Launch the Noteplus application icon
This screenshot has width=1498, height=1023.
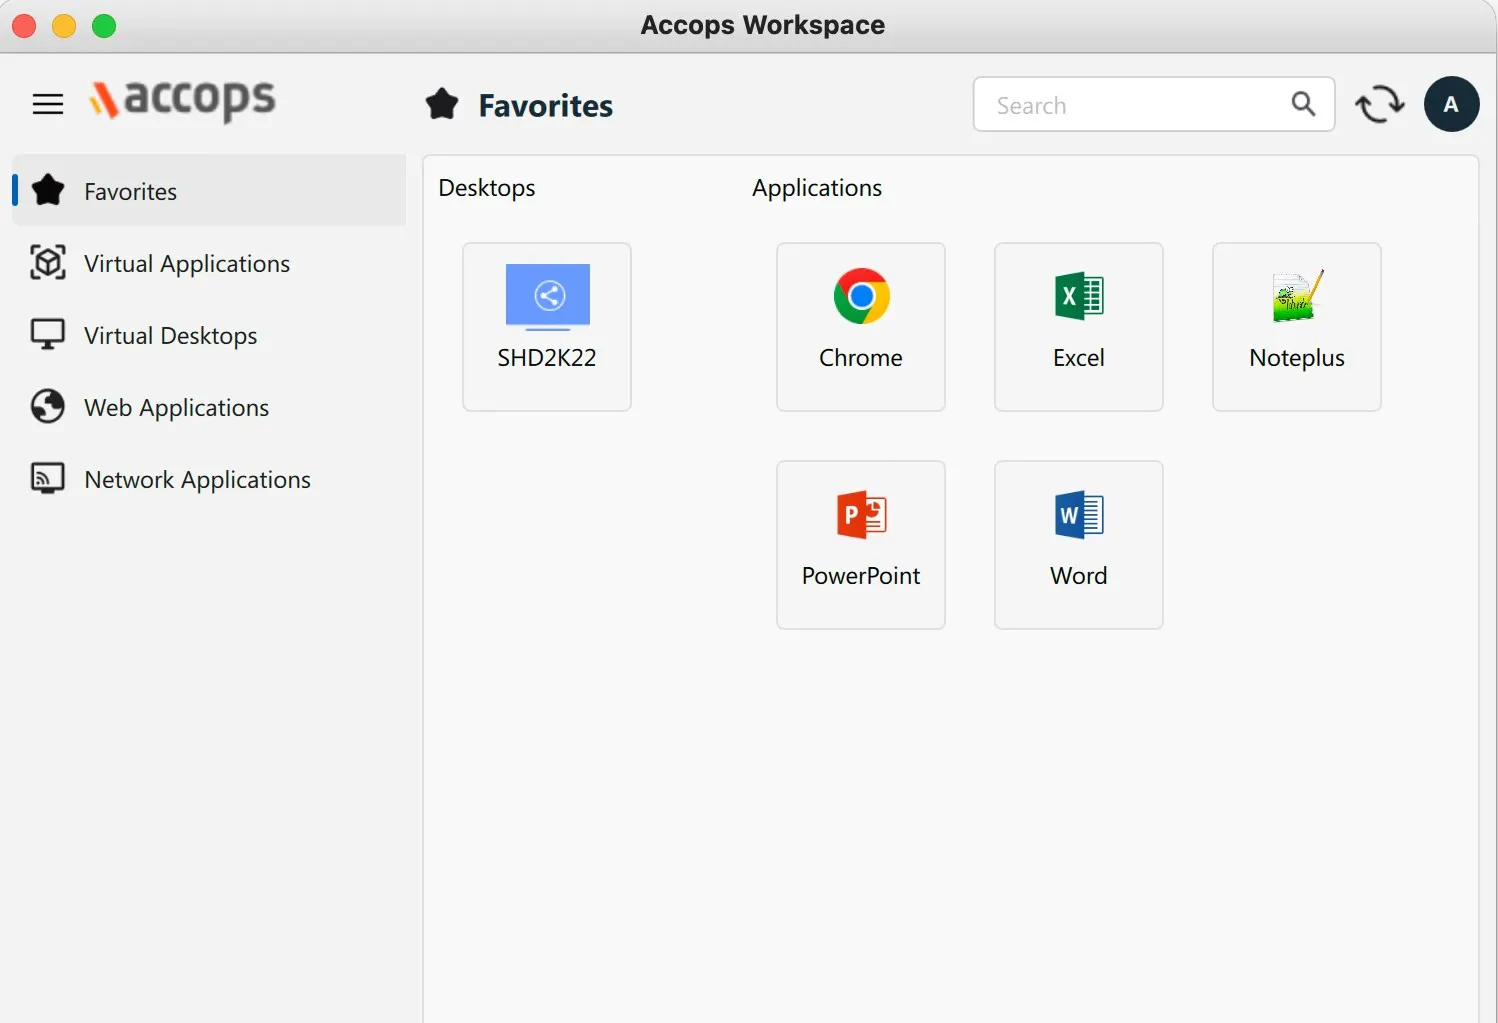tap(1297, 296)
